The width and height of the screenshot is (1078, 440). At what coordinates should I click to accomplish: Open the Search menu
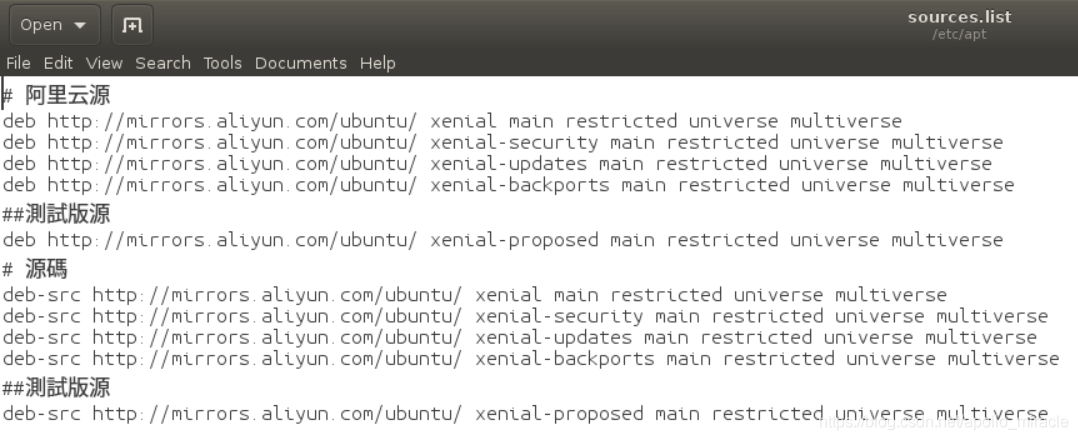[163, 63]
